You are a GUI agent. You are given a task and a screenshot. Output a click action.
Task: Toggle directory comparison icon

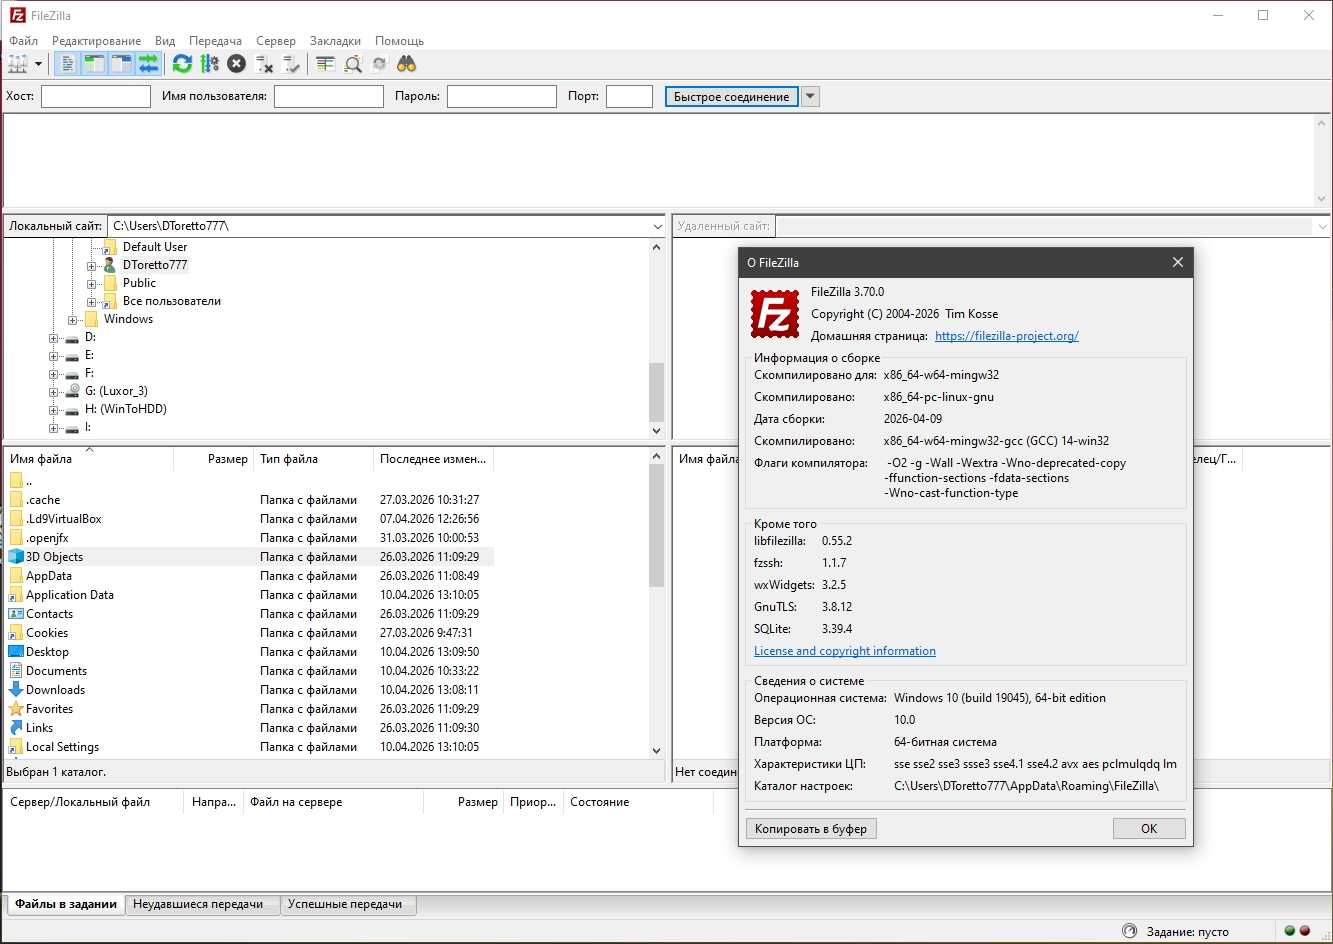tap(353, 64)
